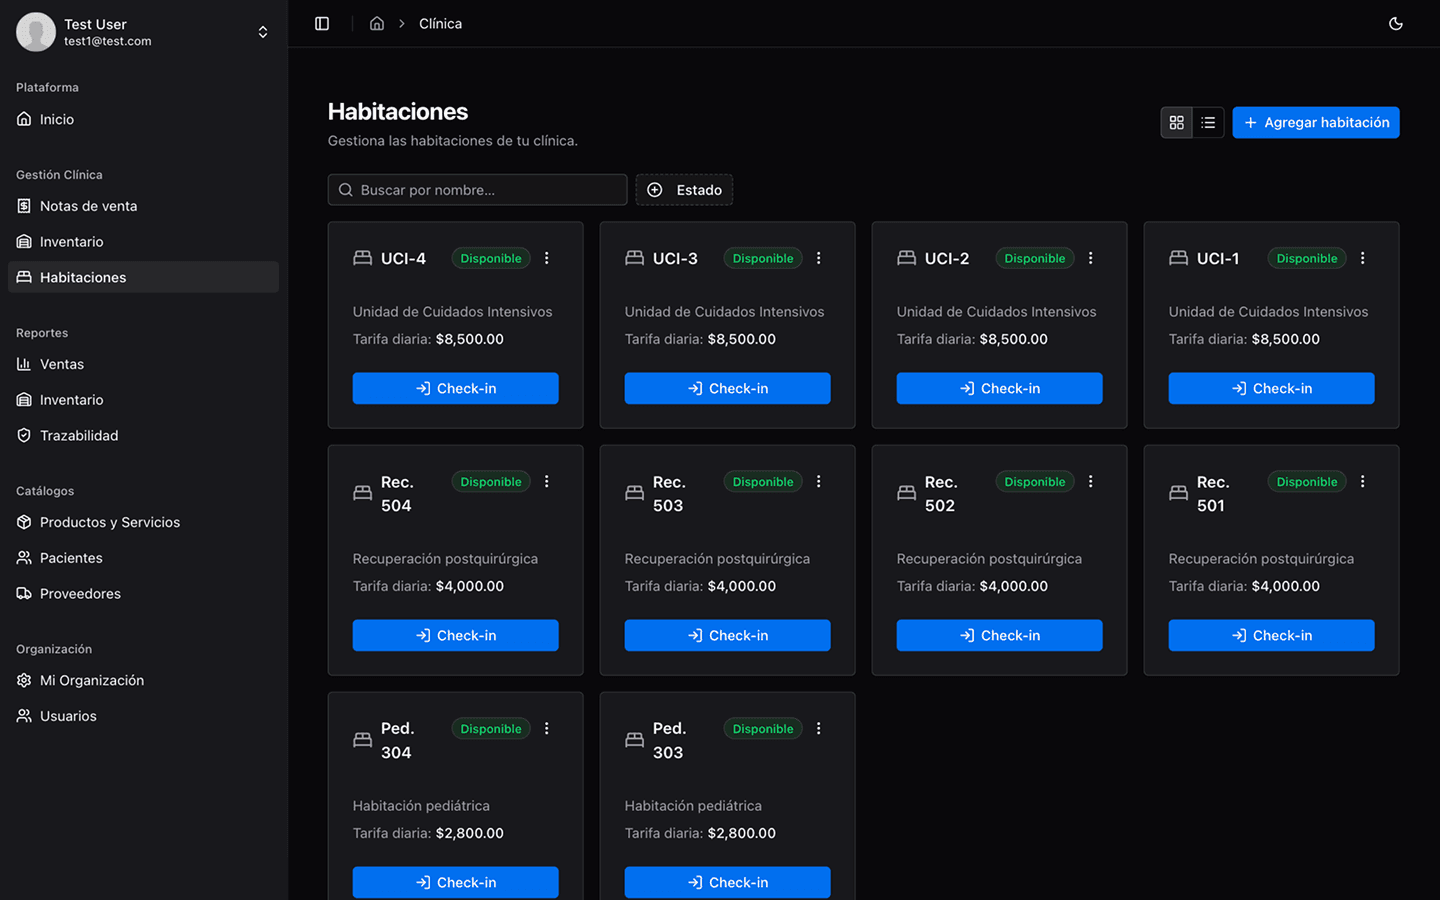The image size is (1440, 900).
Task: Click the Inicio home icon in sidebar
Action: (x=24, y=119)
